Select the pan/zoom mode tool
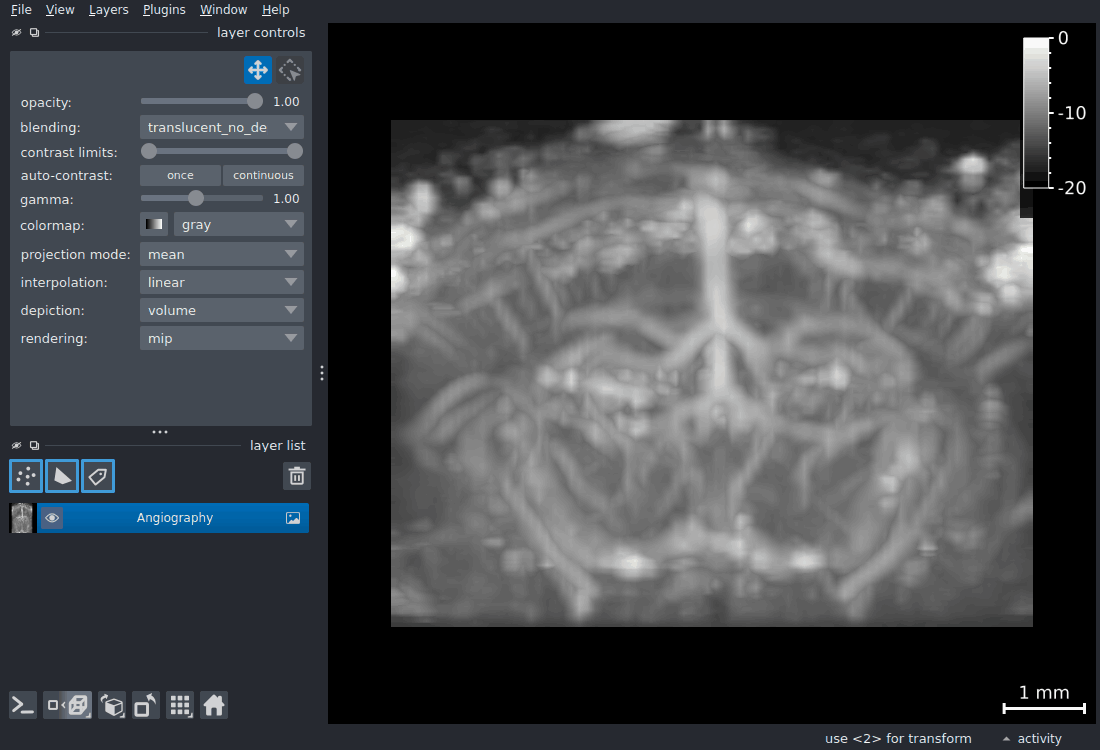Viewport: 1100px width, 750px height. point(257,70)
